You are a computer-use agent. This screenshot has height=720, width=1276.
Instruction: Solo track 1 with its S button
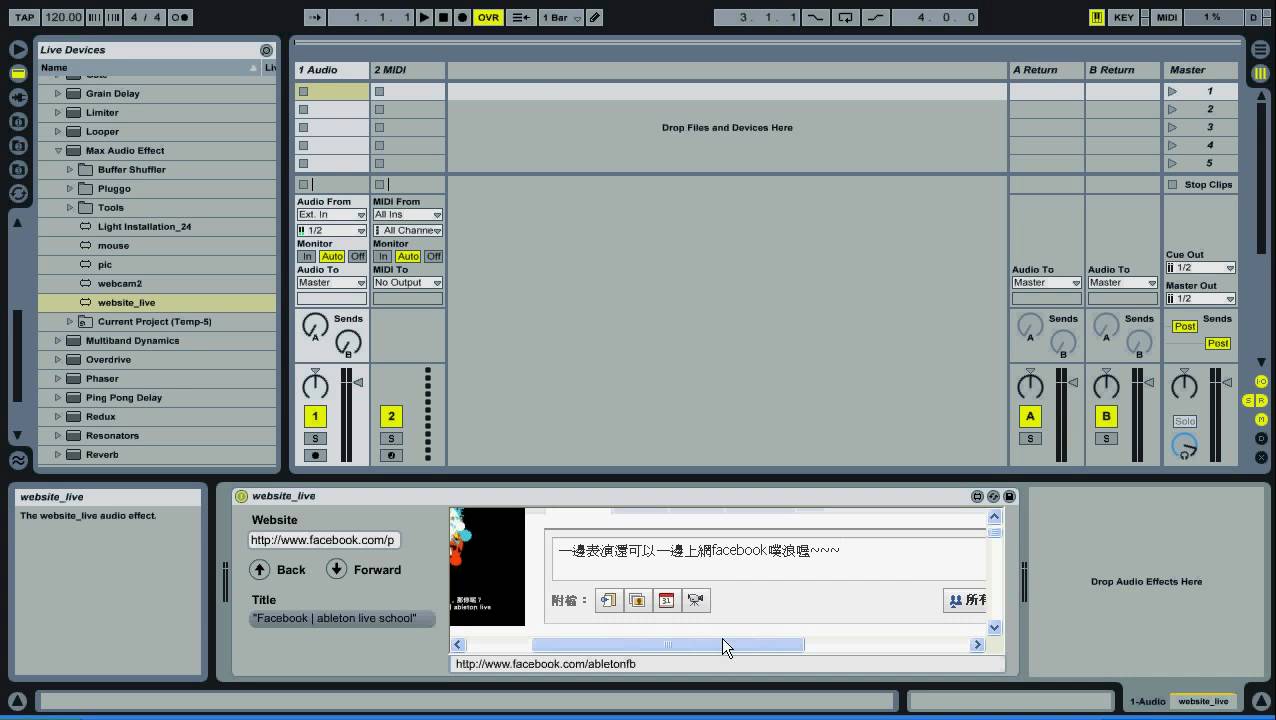click(x=315, y=439)
